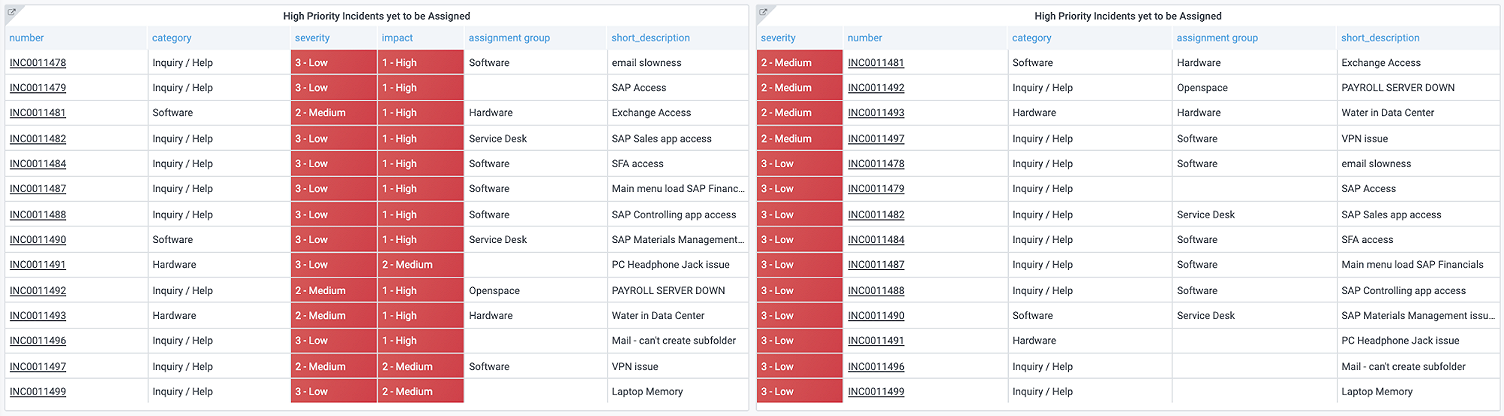Click the red severity cell of INC0011493 in right table
Screen dimensions: 1504x416
pyautogui.click(x=799, y=113)
